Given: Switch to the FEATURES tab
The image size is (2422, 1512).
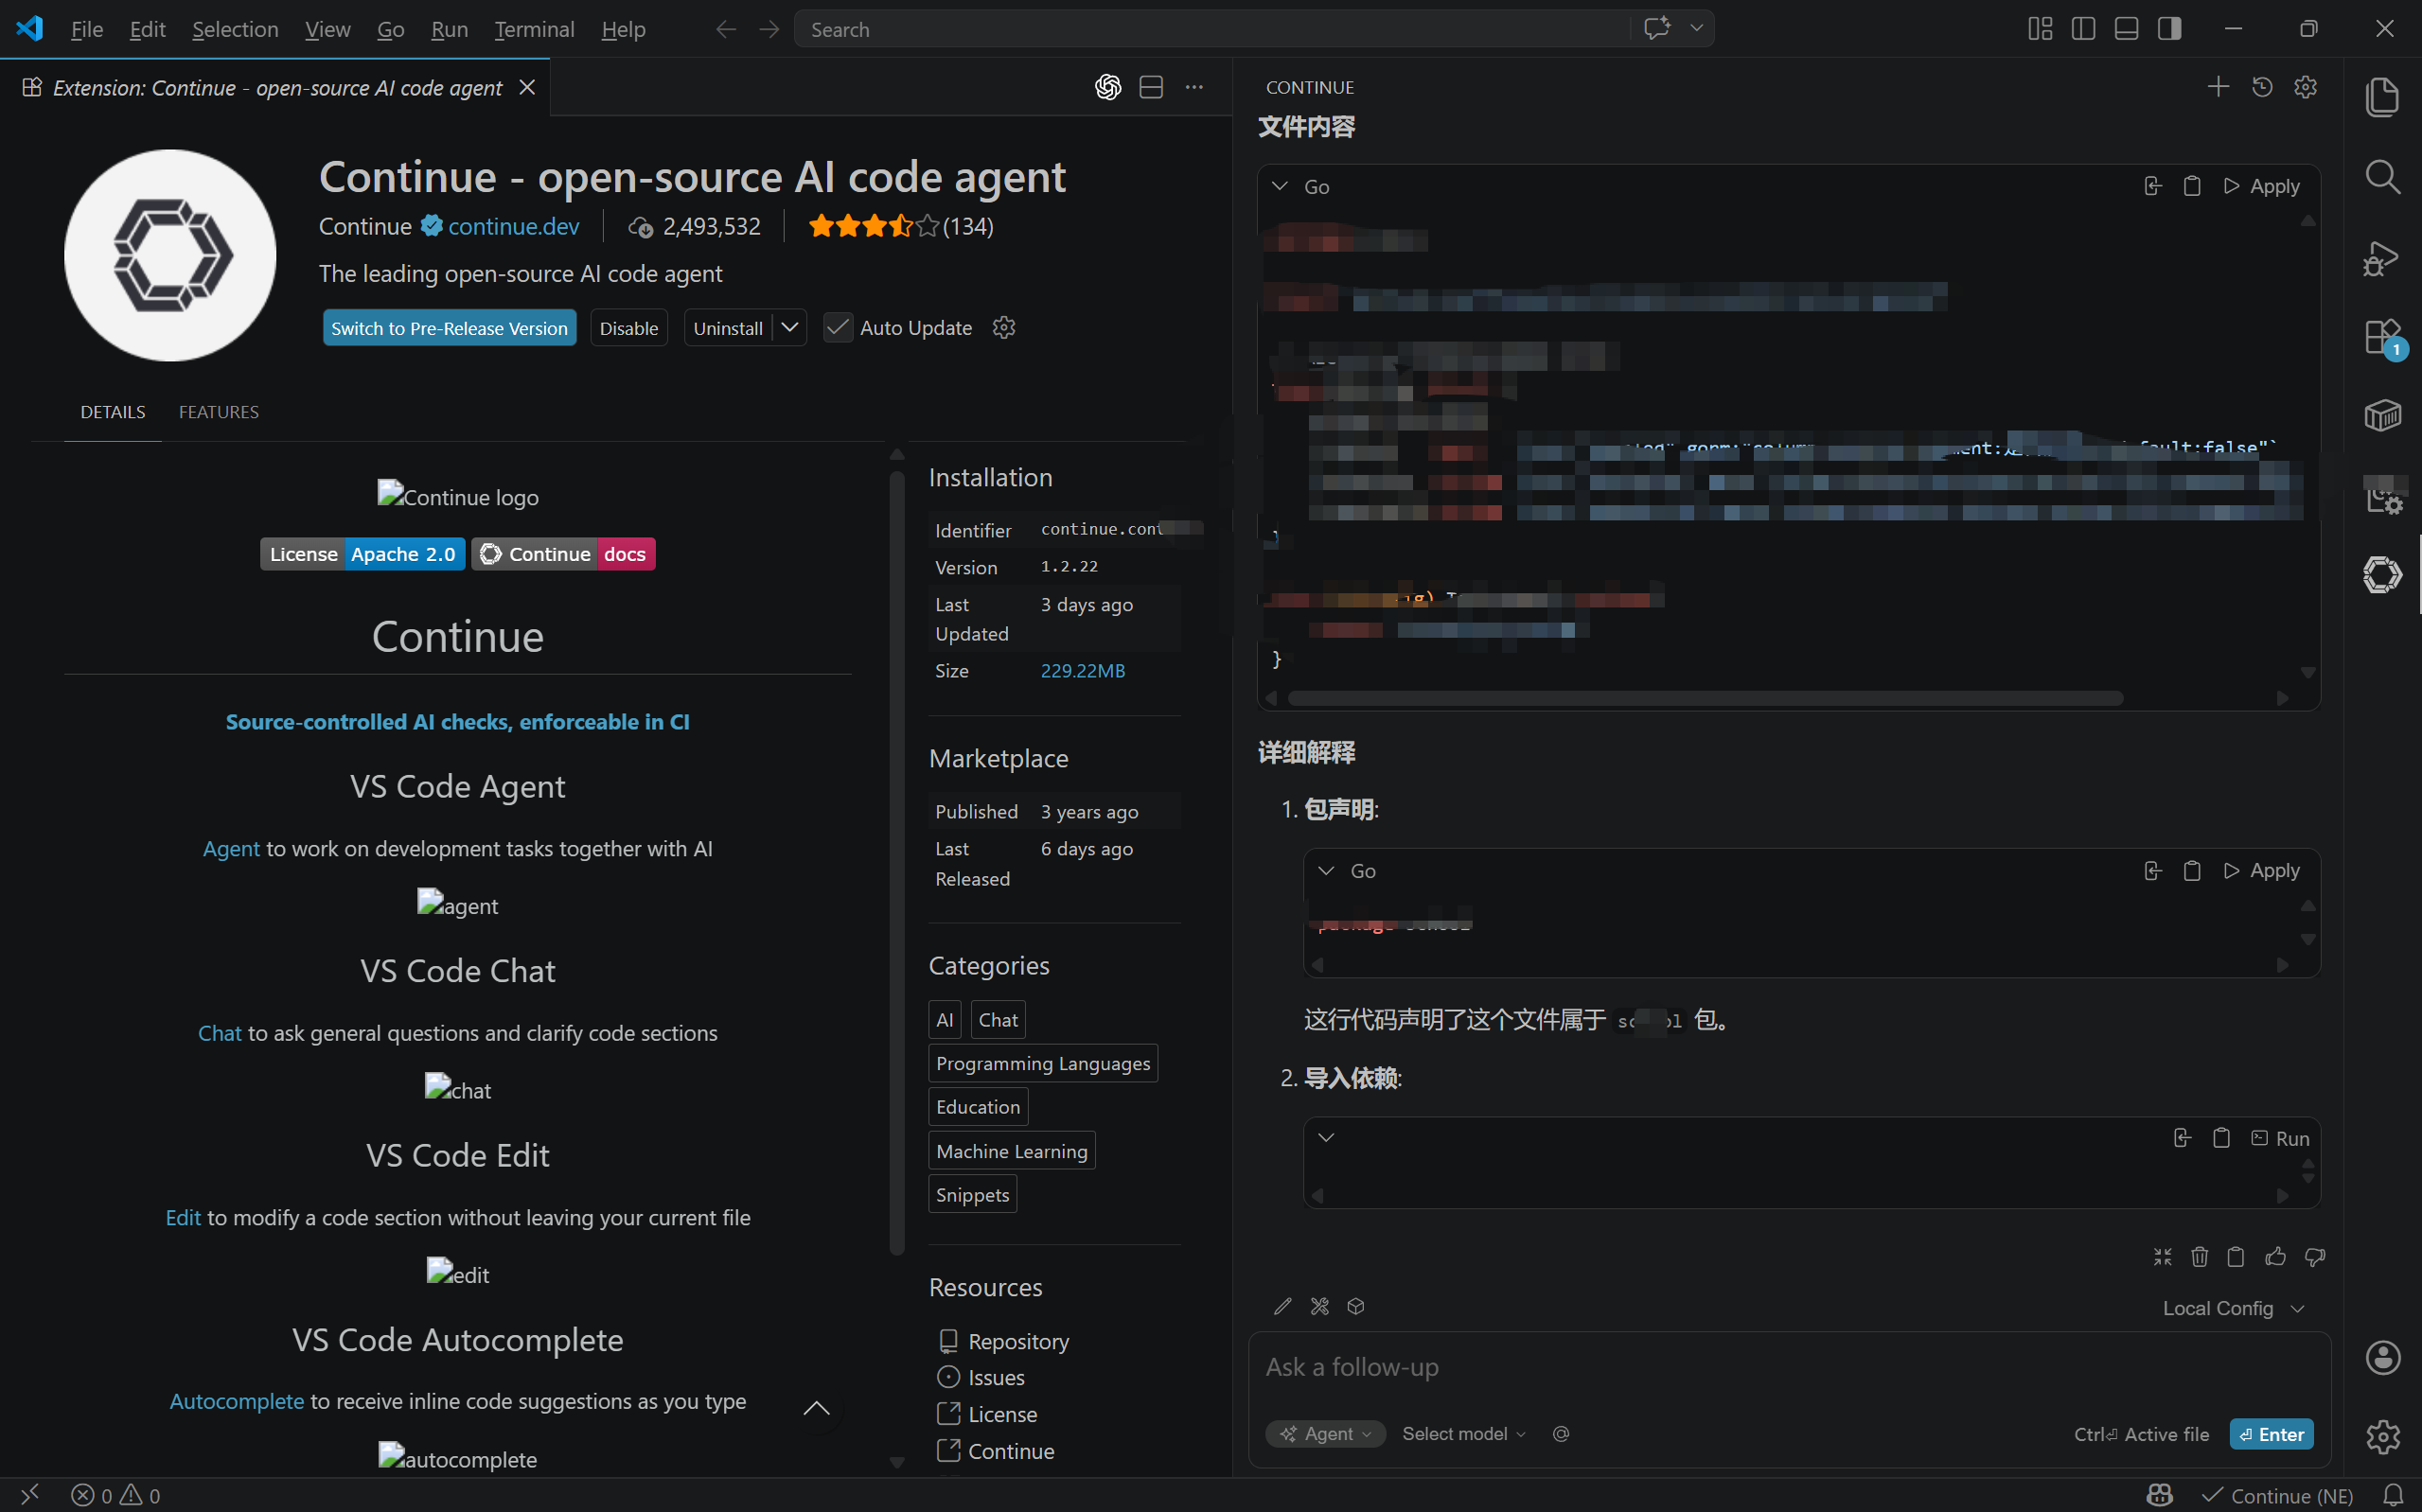Looking at the screenshot, I should click(218, 412).
